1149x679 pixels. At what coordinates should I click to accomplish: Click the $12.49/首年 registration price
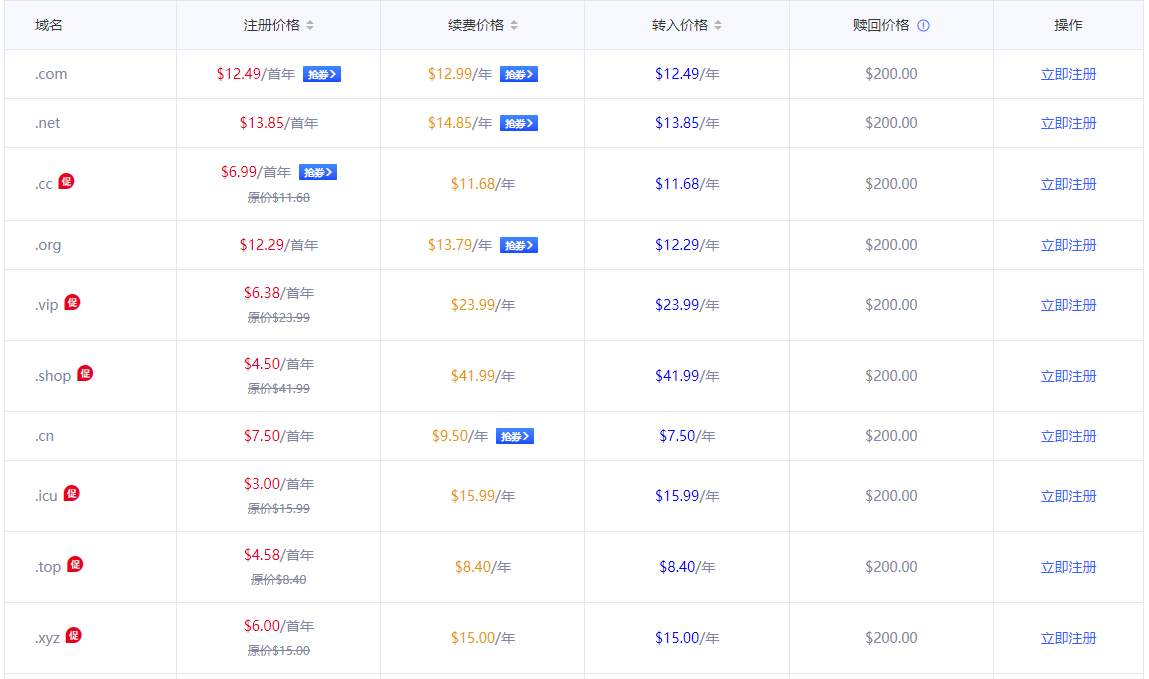[256, 74]
